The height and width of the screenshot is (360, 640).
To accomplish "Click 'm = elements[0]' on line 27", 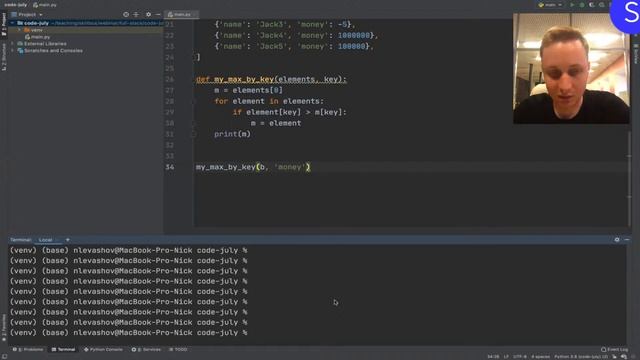I will pyautogui.click(x=248, y=90).
